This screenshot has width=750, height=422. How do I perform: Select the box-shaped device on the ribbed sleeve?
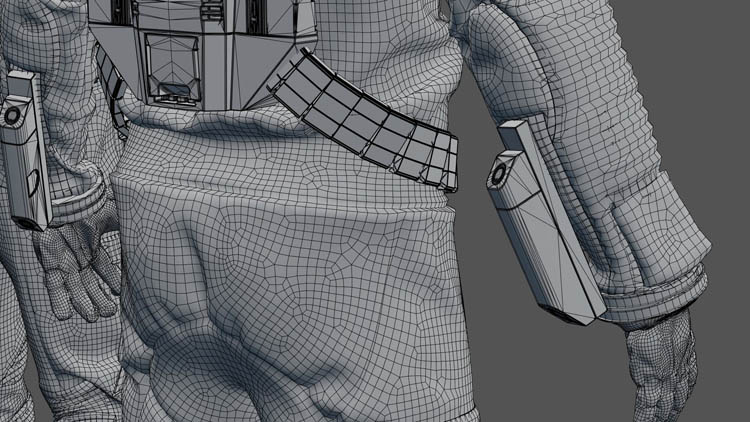pos(545,235)
